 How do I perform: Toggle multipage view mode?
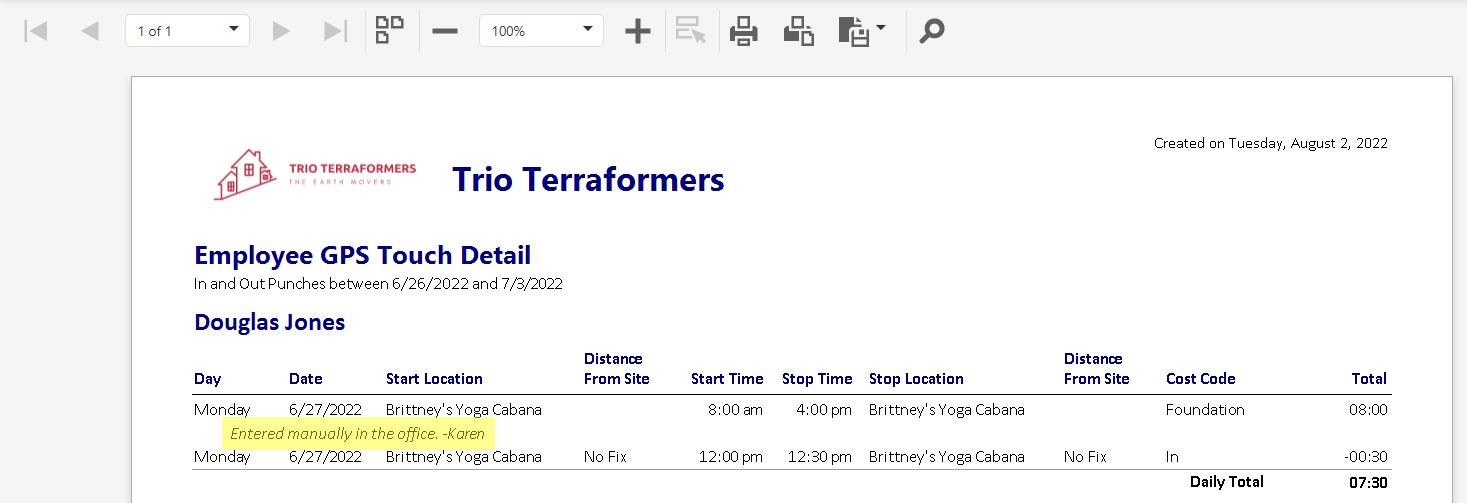pos(389,30)
